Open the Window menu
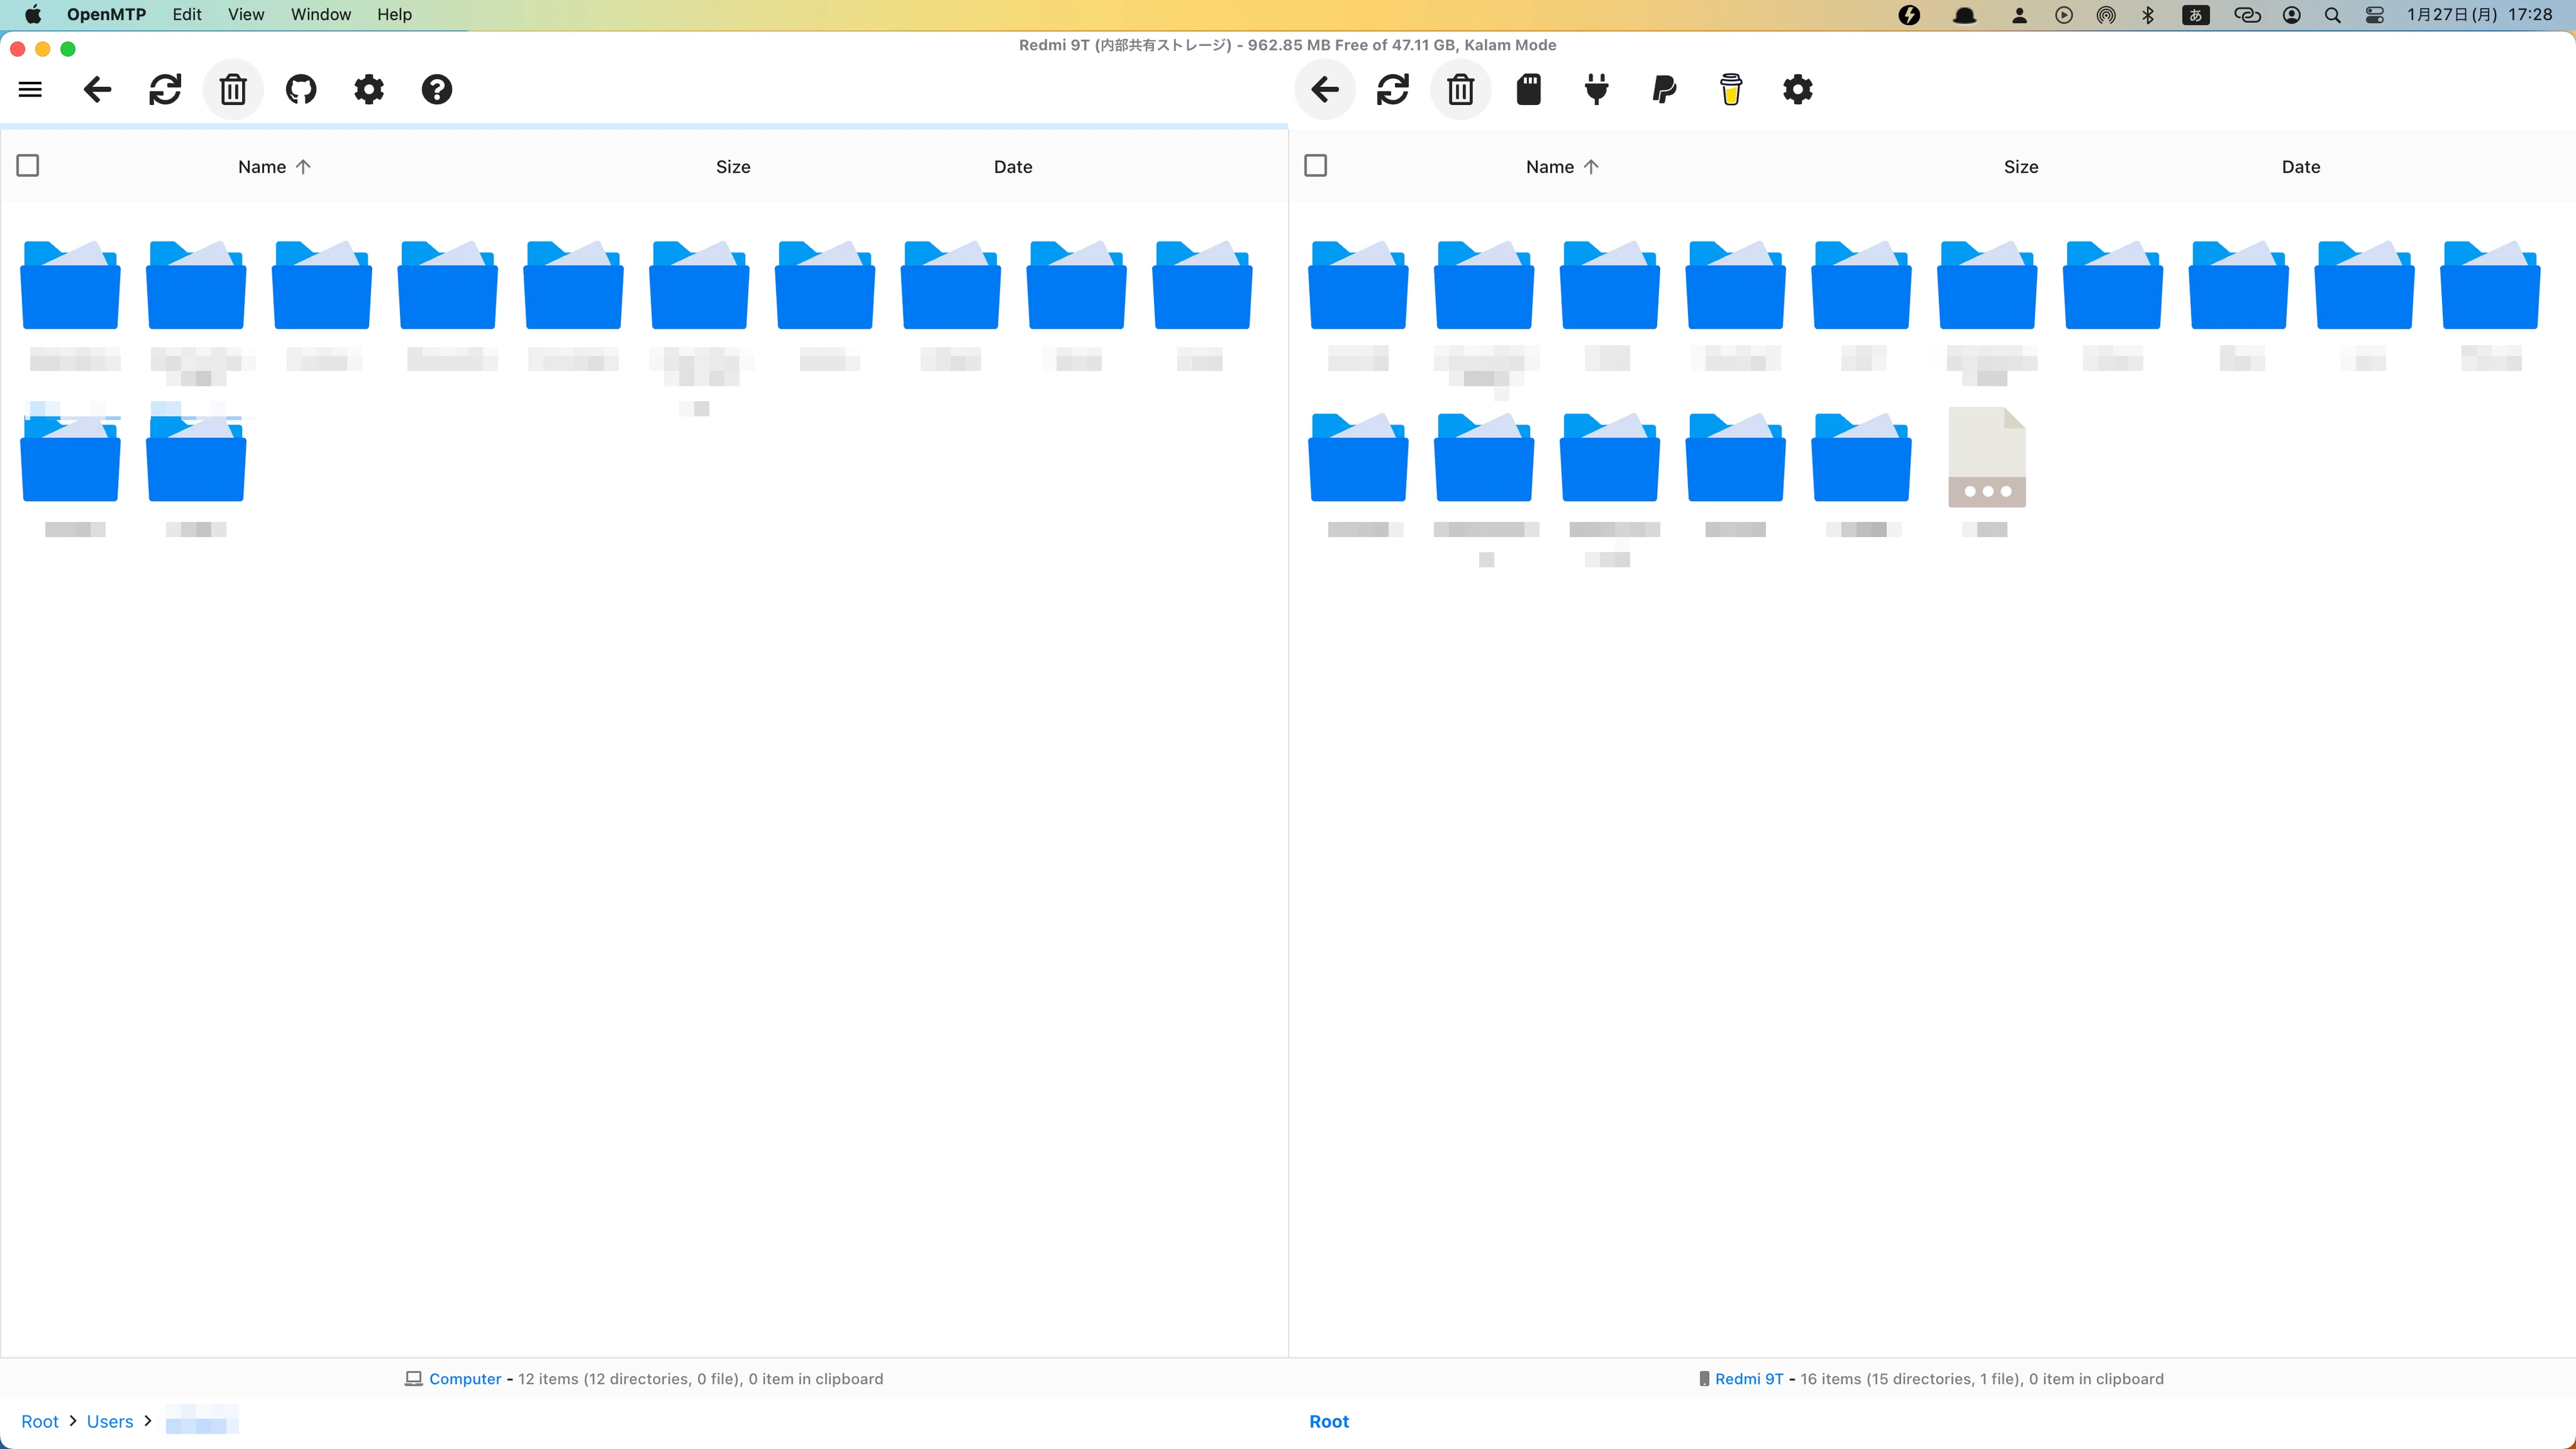 (320, 15)
